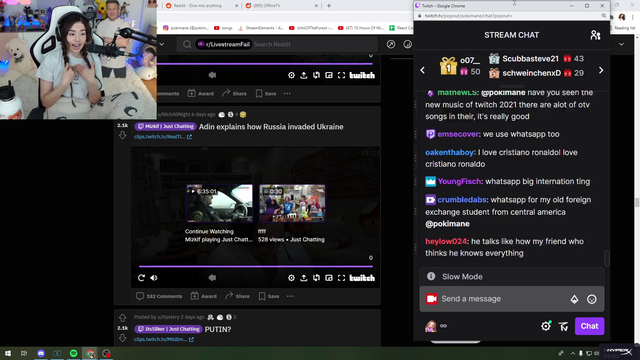640x360 pixels.
Task: Open the Adin post clips.twitch.tv link
Action: coord(163,137)
